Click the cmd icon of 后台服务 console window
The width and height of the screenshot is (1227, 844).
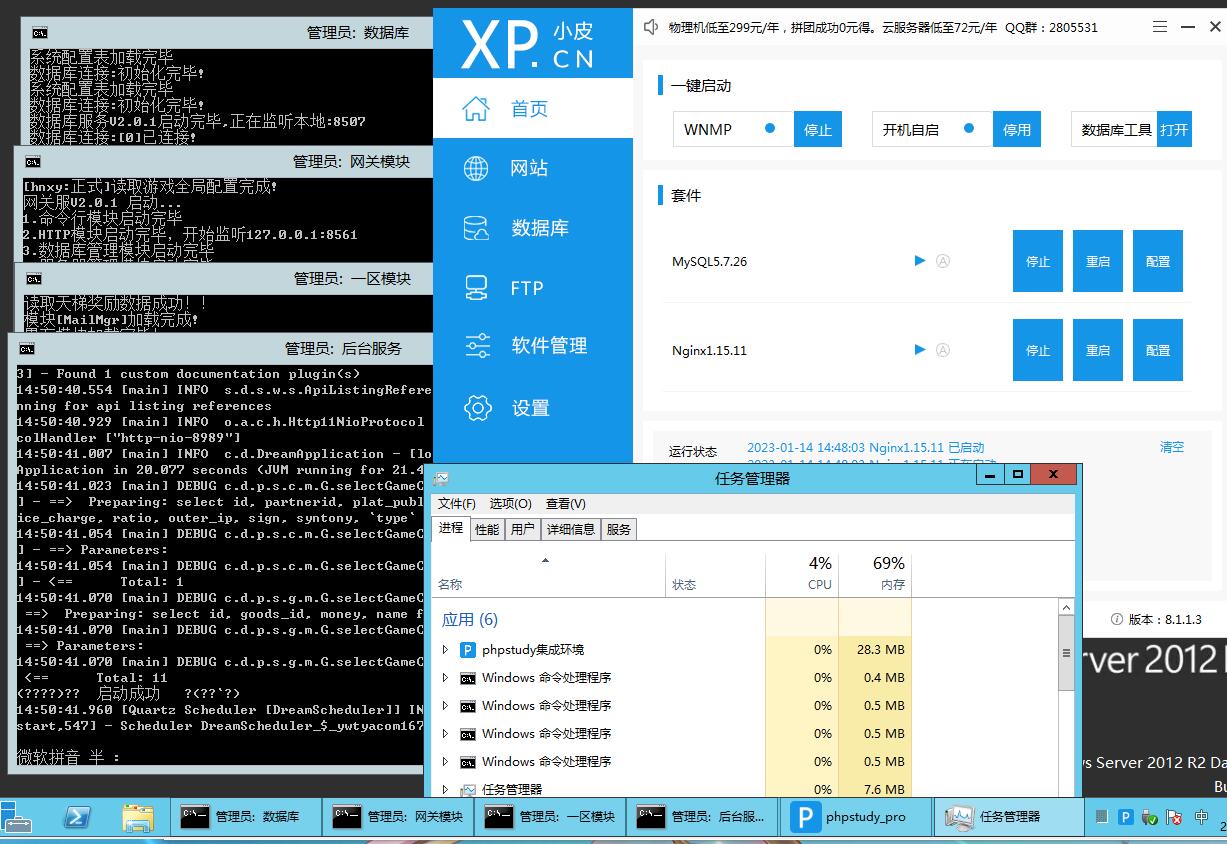[x=27, y=349]
